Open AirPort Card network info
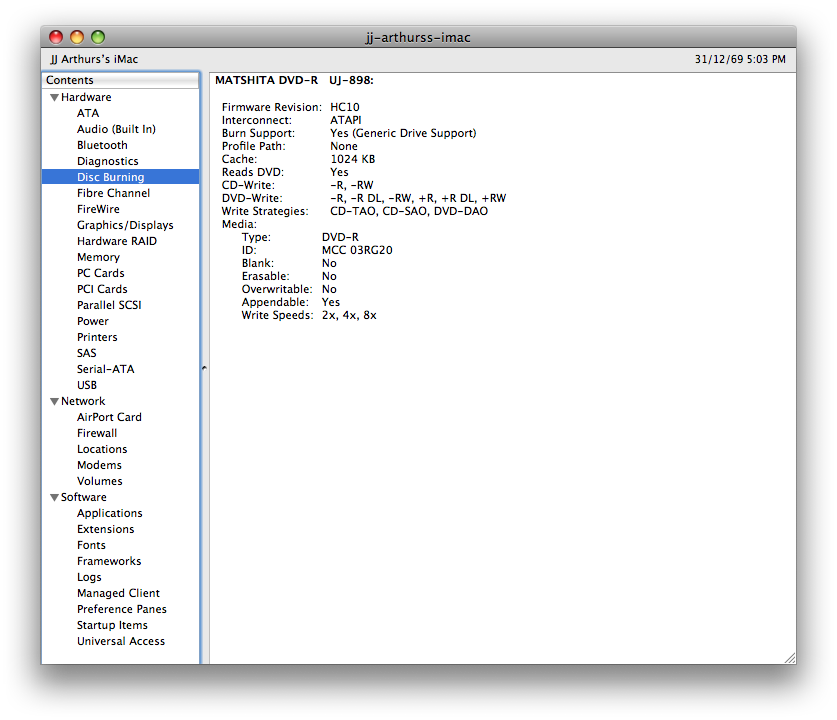 [109, 417]
